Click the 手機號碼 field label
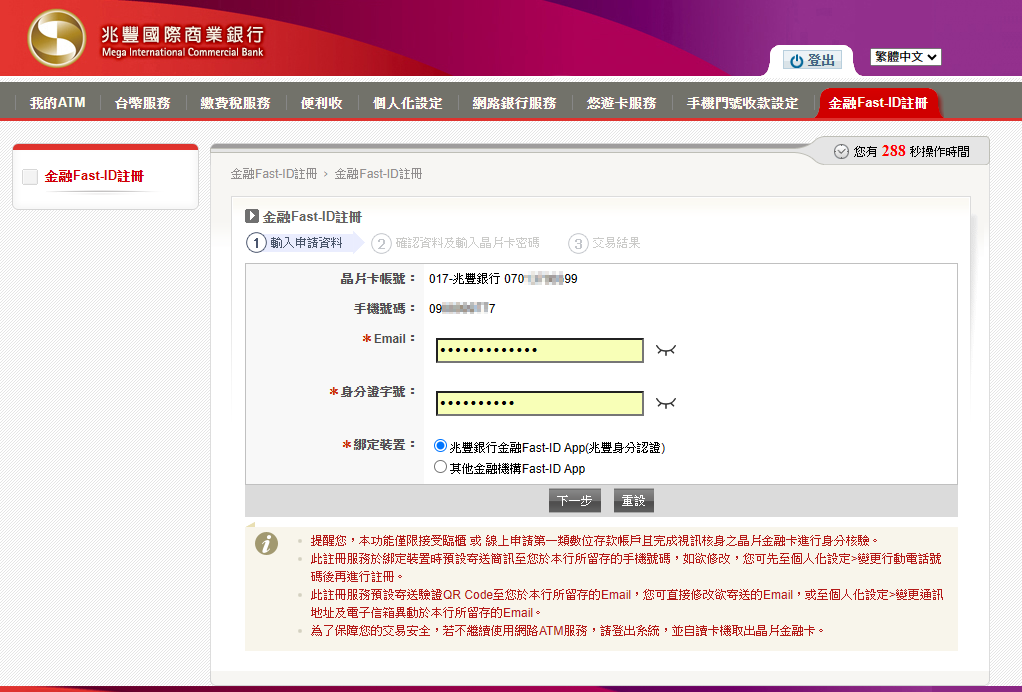Screen dimensions: 1022x692 pyautogui.click(x=384, y=309)
